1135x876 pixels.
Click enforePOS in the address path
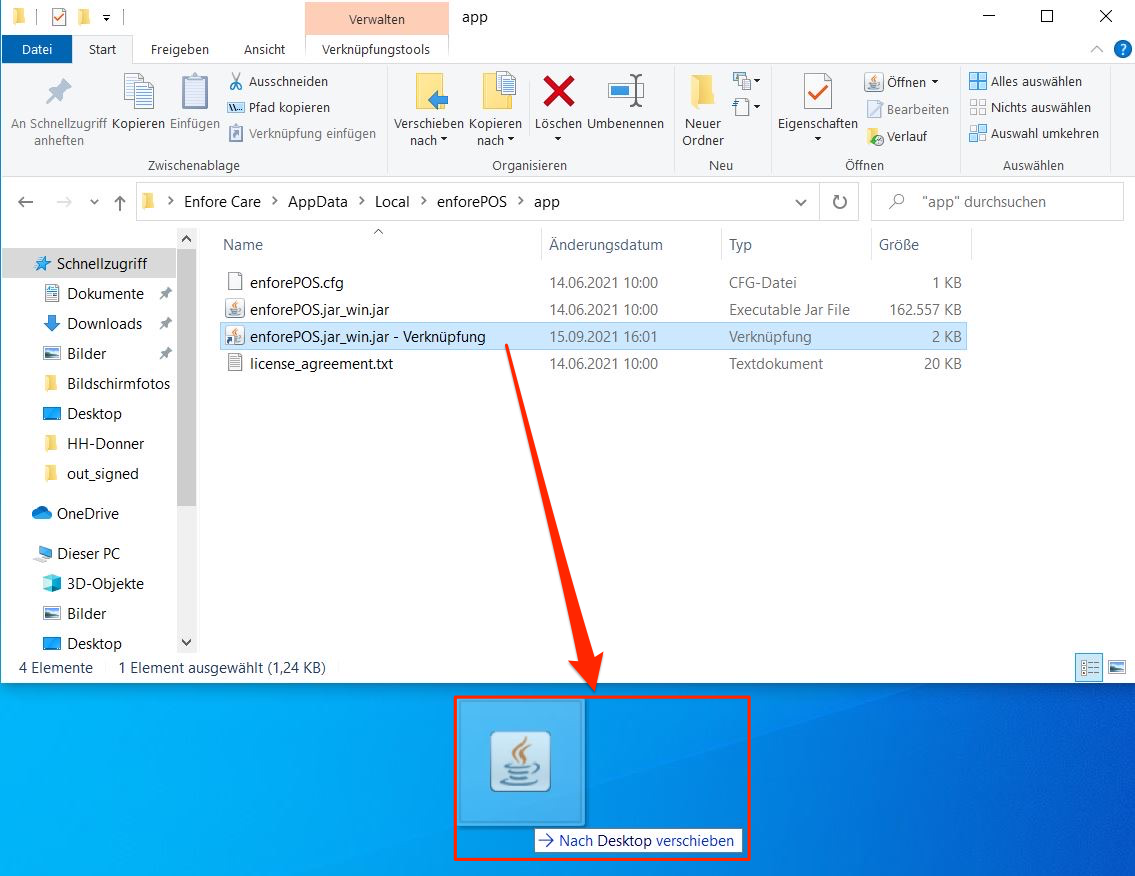point(471,202)
